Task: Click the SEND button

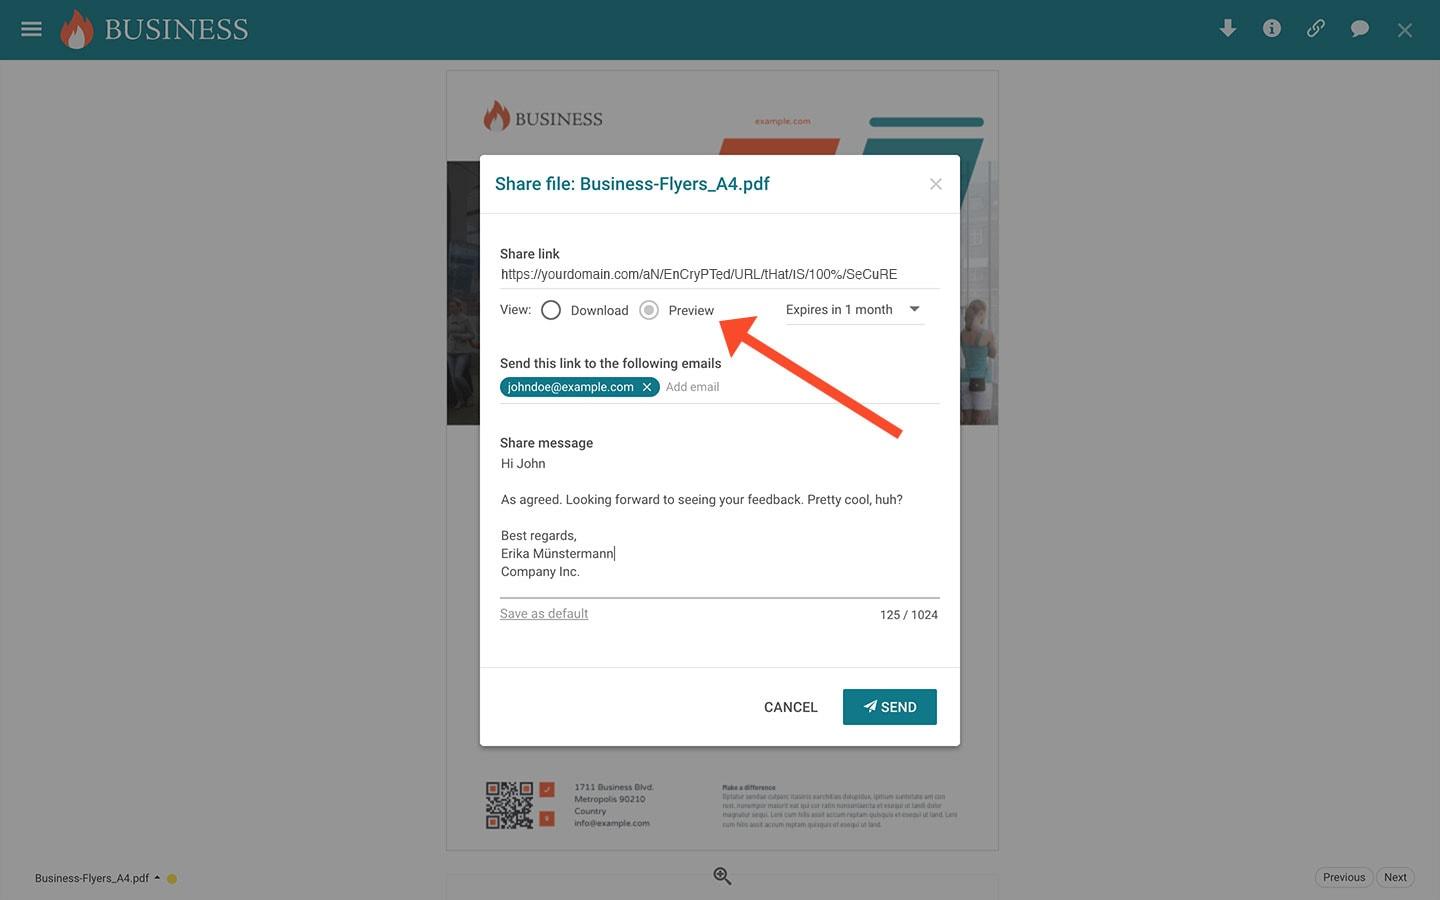Action: click(890, 707)
